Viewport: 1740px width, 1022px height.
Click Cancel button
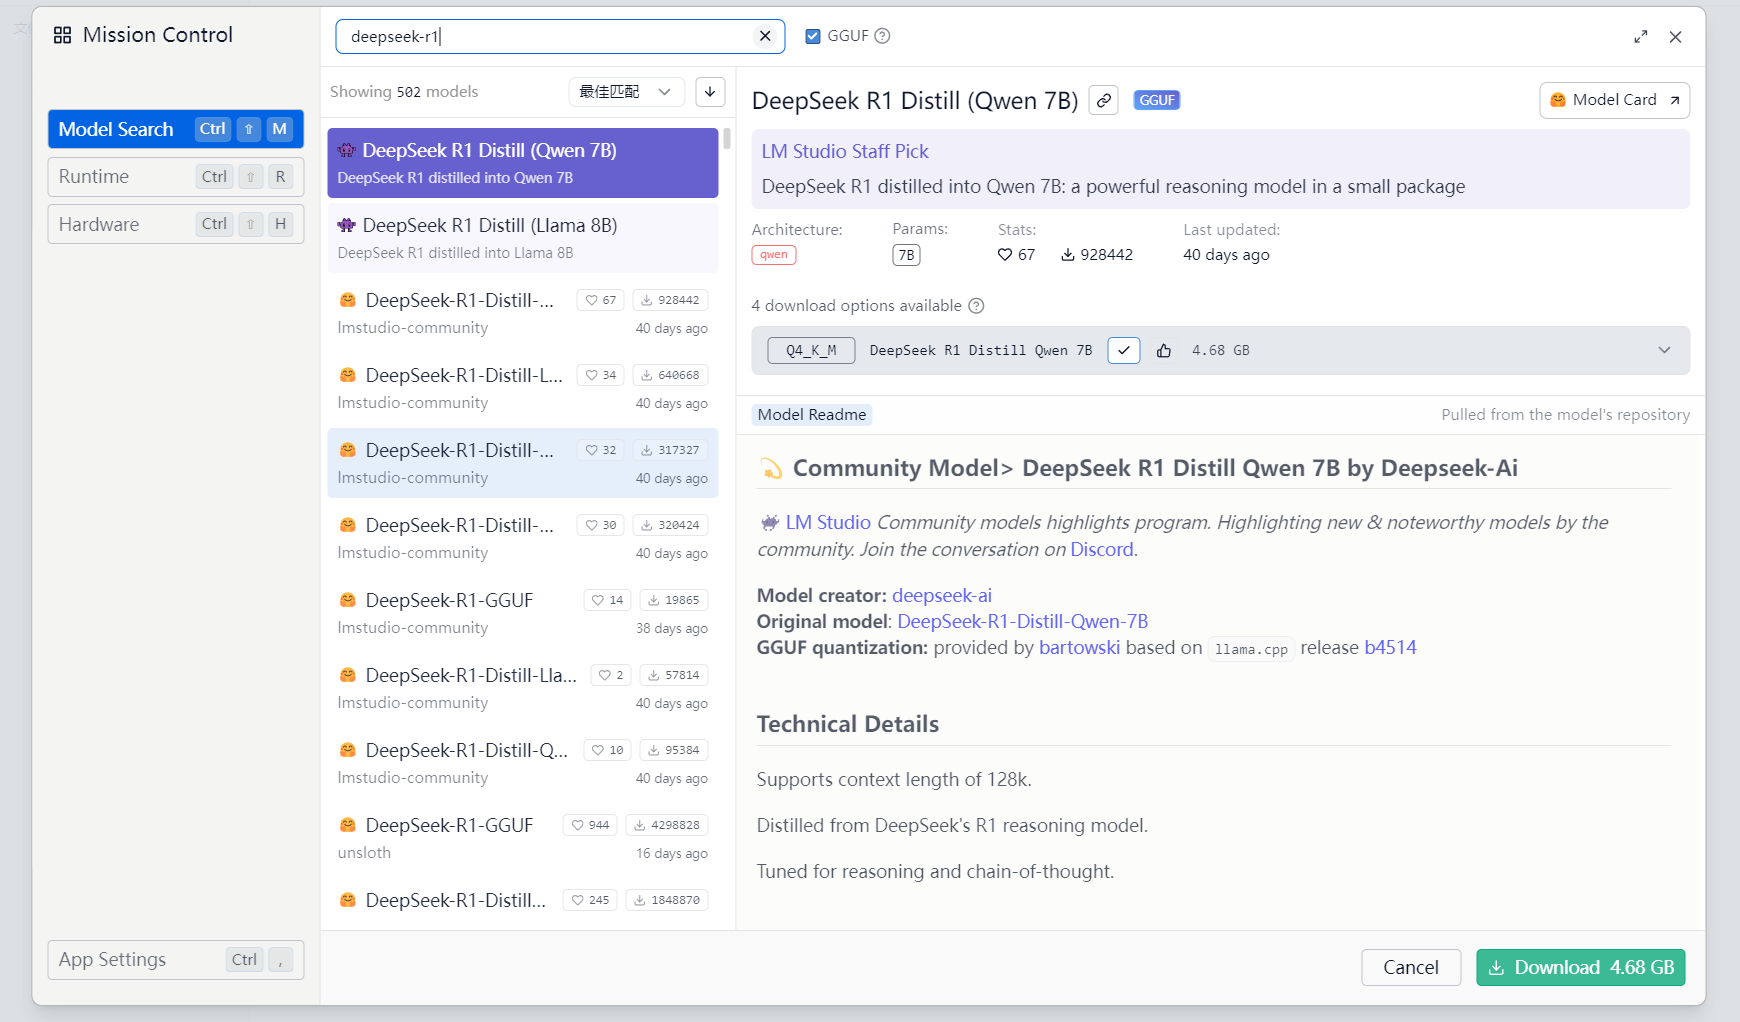click(1411, 967)
